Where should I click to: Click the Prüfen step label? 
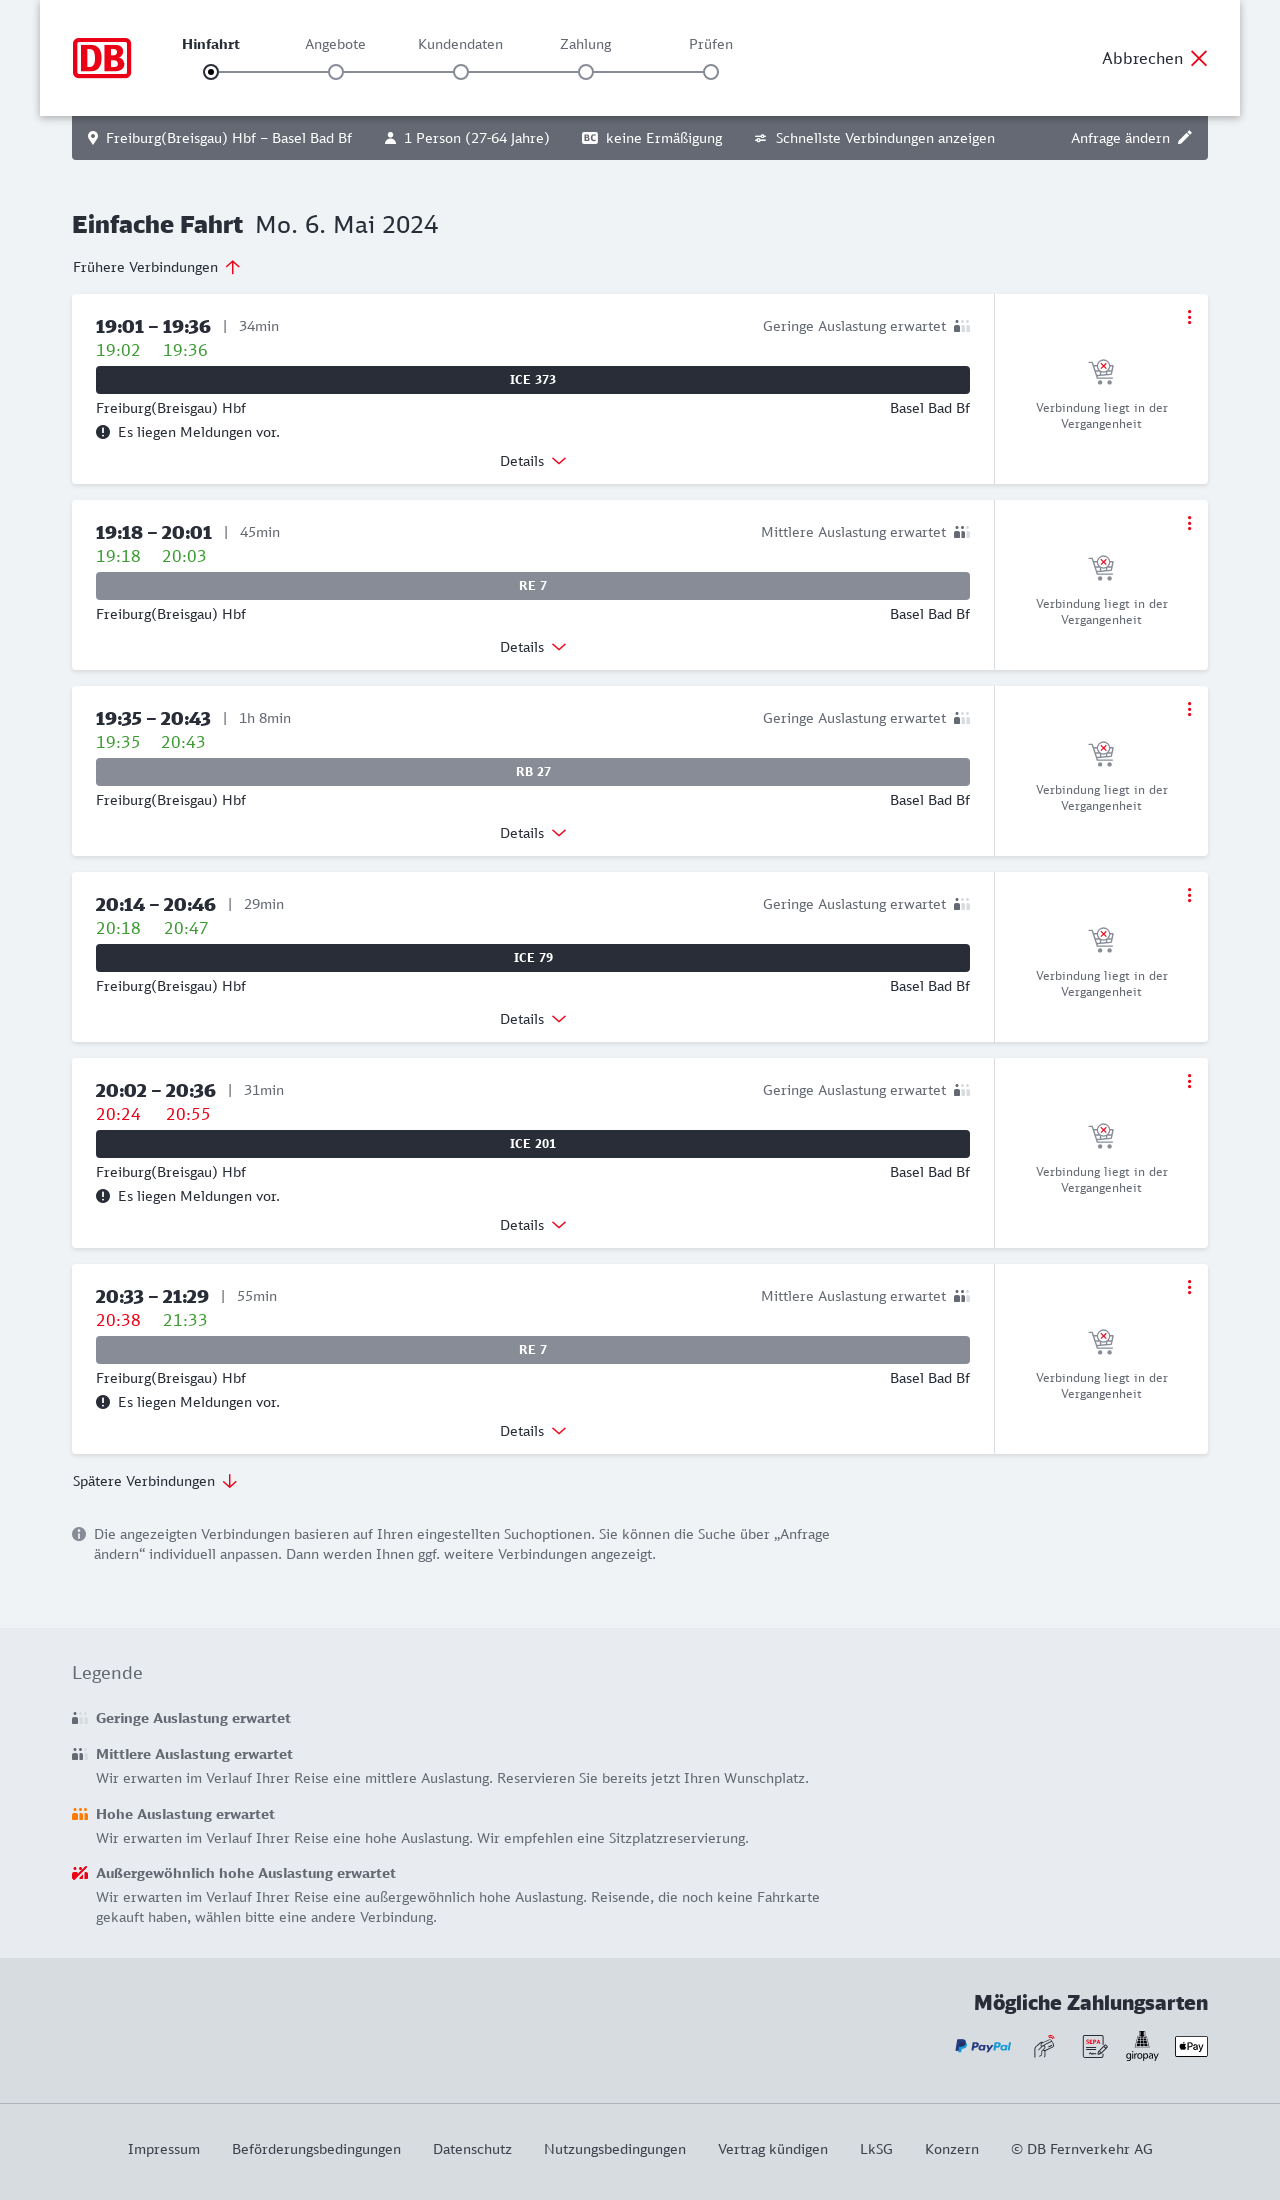click(711, 44)
